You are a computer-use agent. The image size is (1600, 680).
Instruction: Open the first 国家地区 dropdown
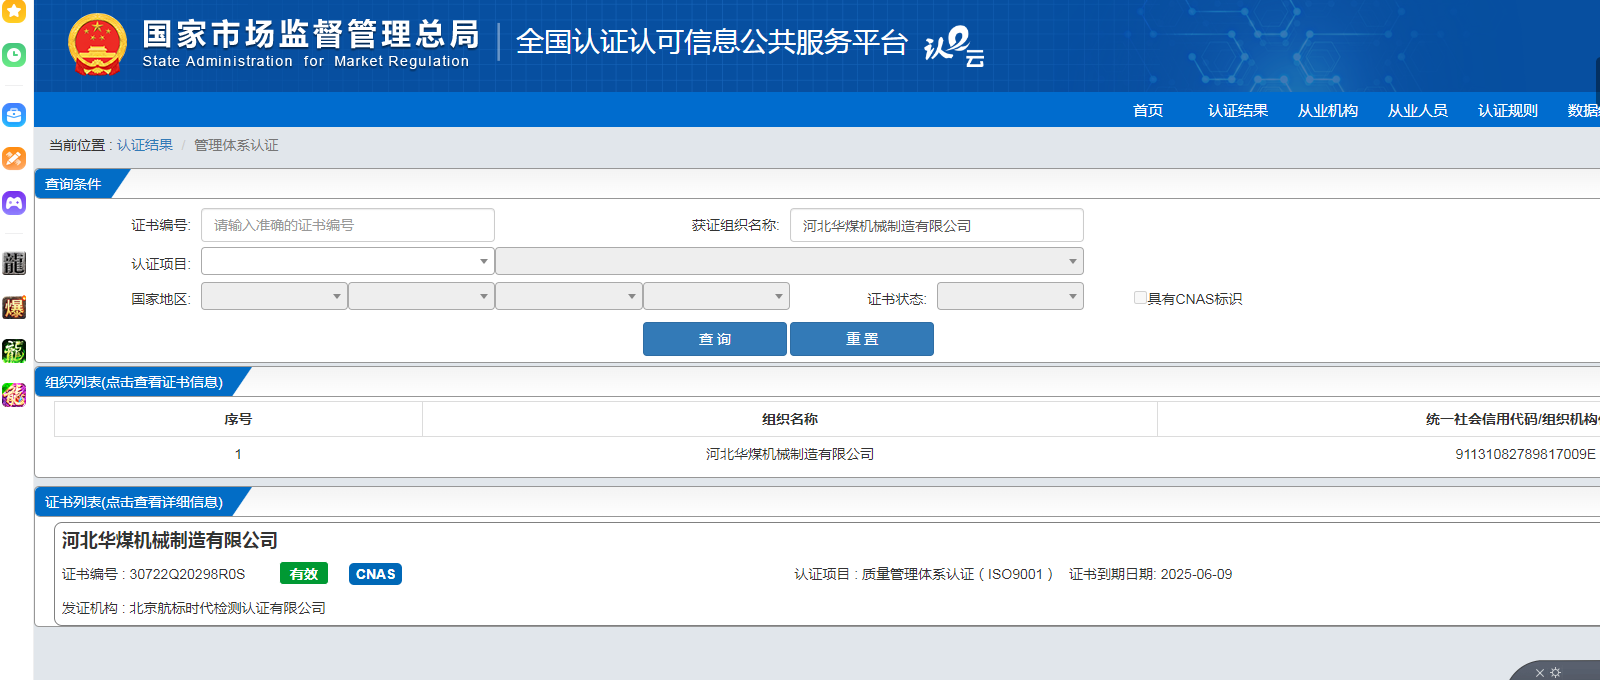click(x=274, y=296)
